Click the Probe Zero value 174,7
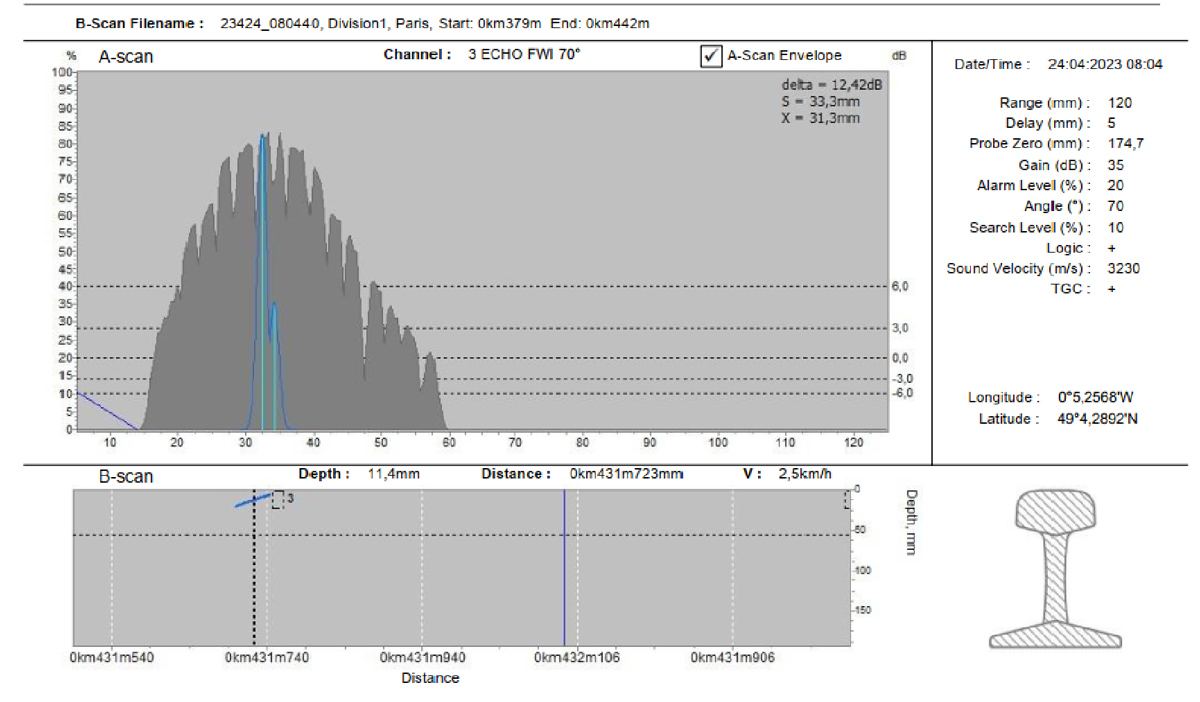Screen dimensions: 1200x702 (x=1125, y=144)
